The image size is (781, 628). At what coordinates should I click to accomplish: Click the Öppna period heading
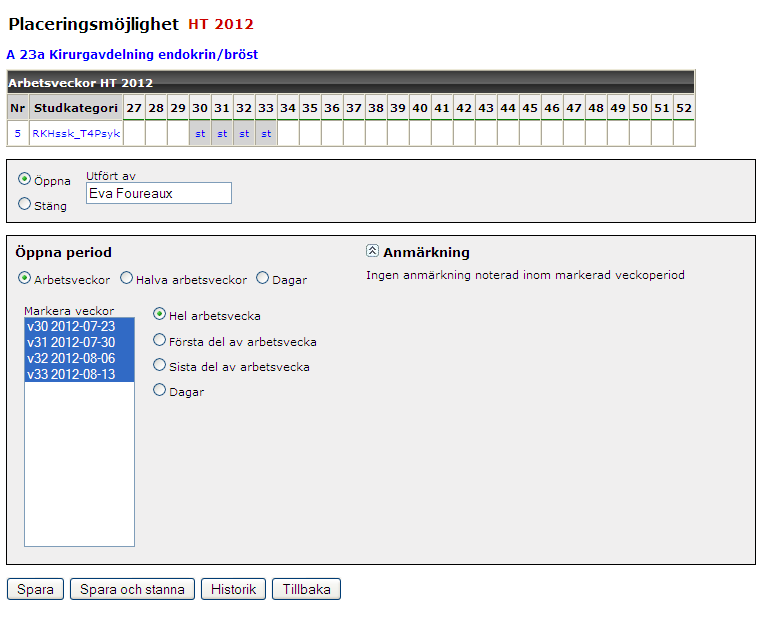(63, 252)
